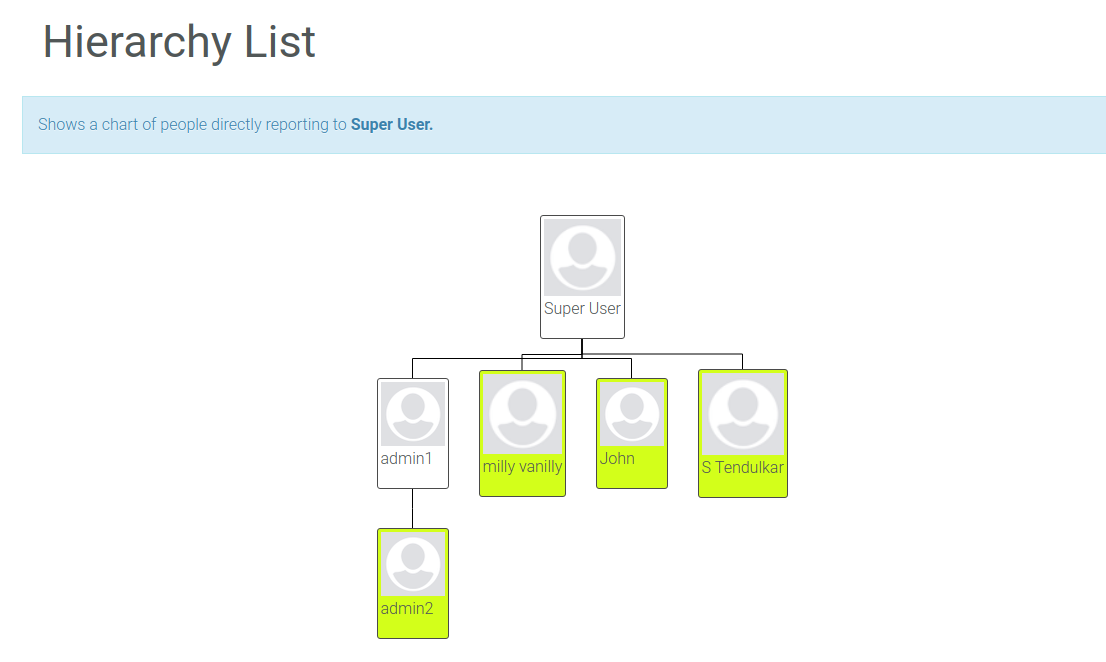Click green area below John's name
The width and height of the screenshot is (1106, 662).
pos(631,478)
